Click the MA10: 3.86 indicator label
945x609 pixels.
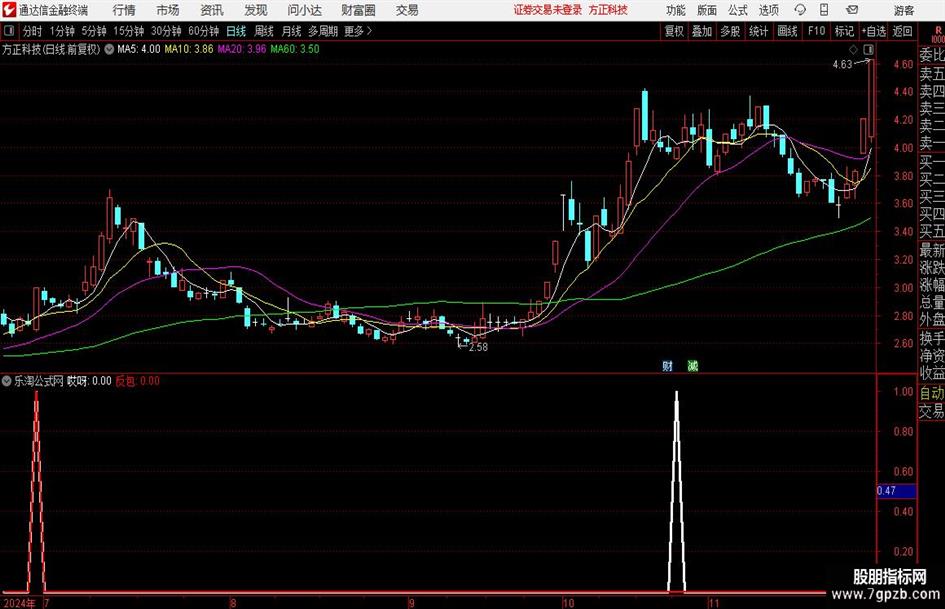point(189,49)
